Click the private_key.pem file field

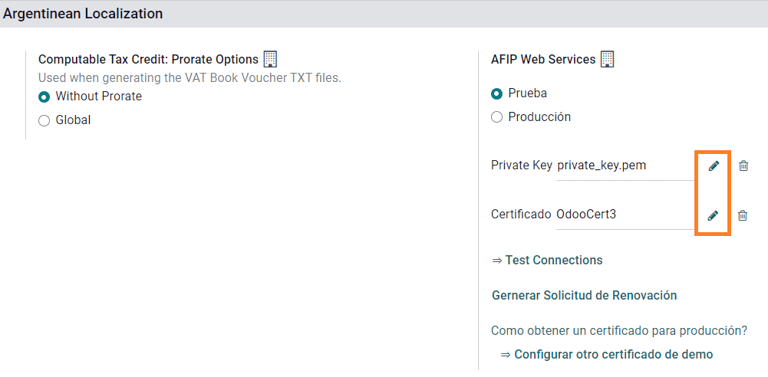(625, 166)
